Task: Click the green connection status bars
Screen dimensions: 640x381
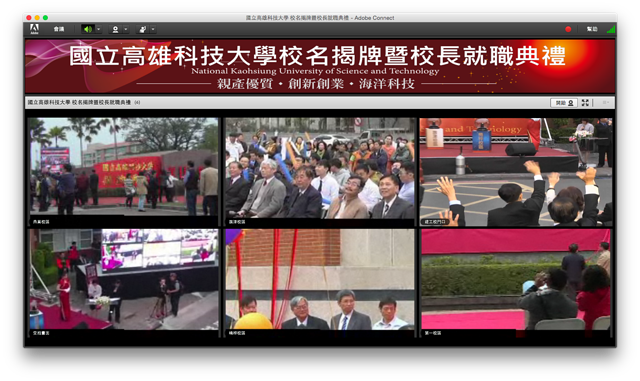Action: click(x=611, y=29)
